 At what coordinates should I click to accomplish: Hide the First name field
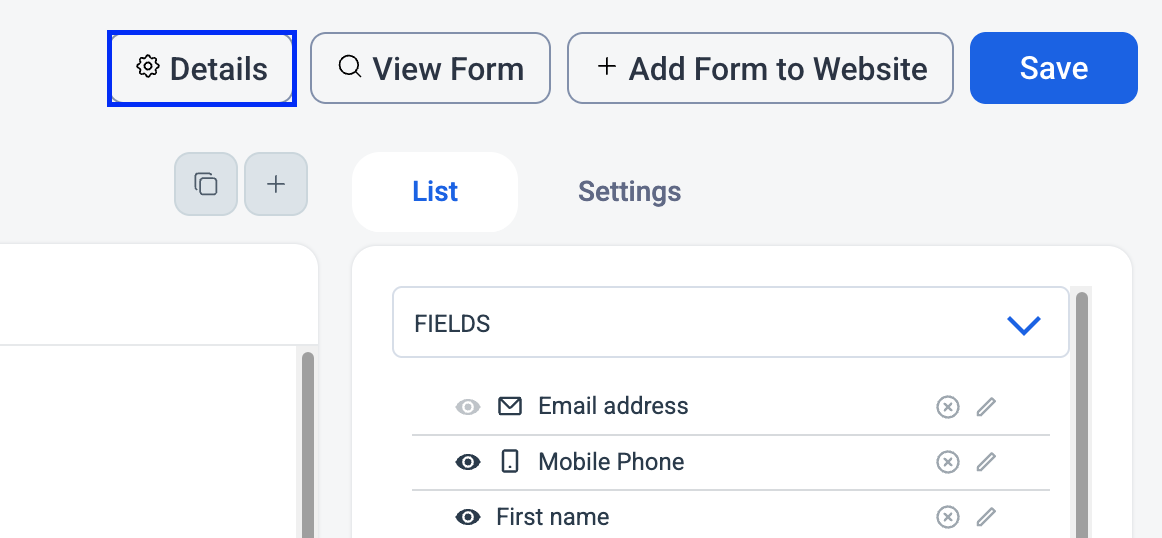[468, 517]
